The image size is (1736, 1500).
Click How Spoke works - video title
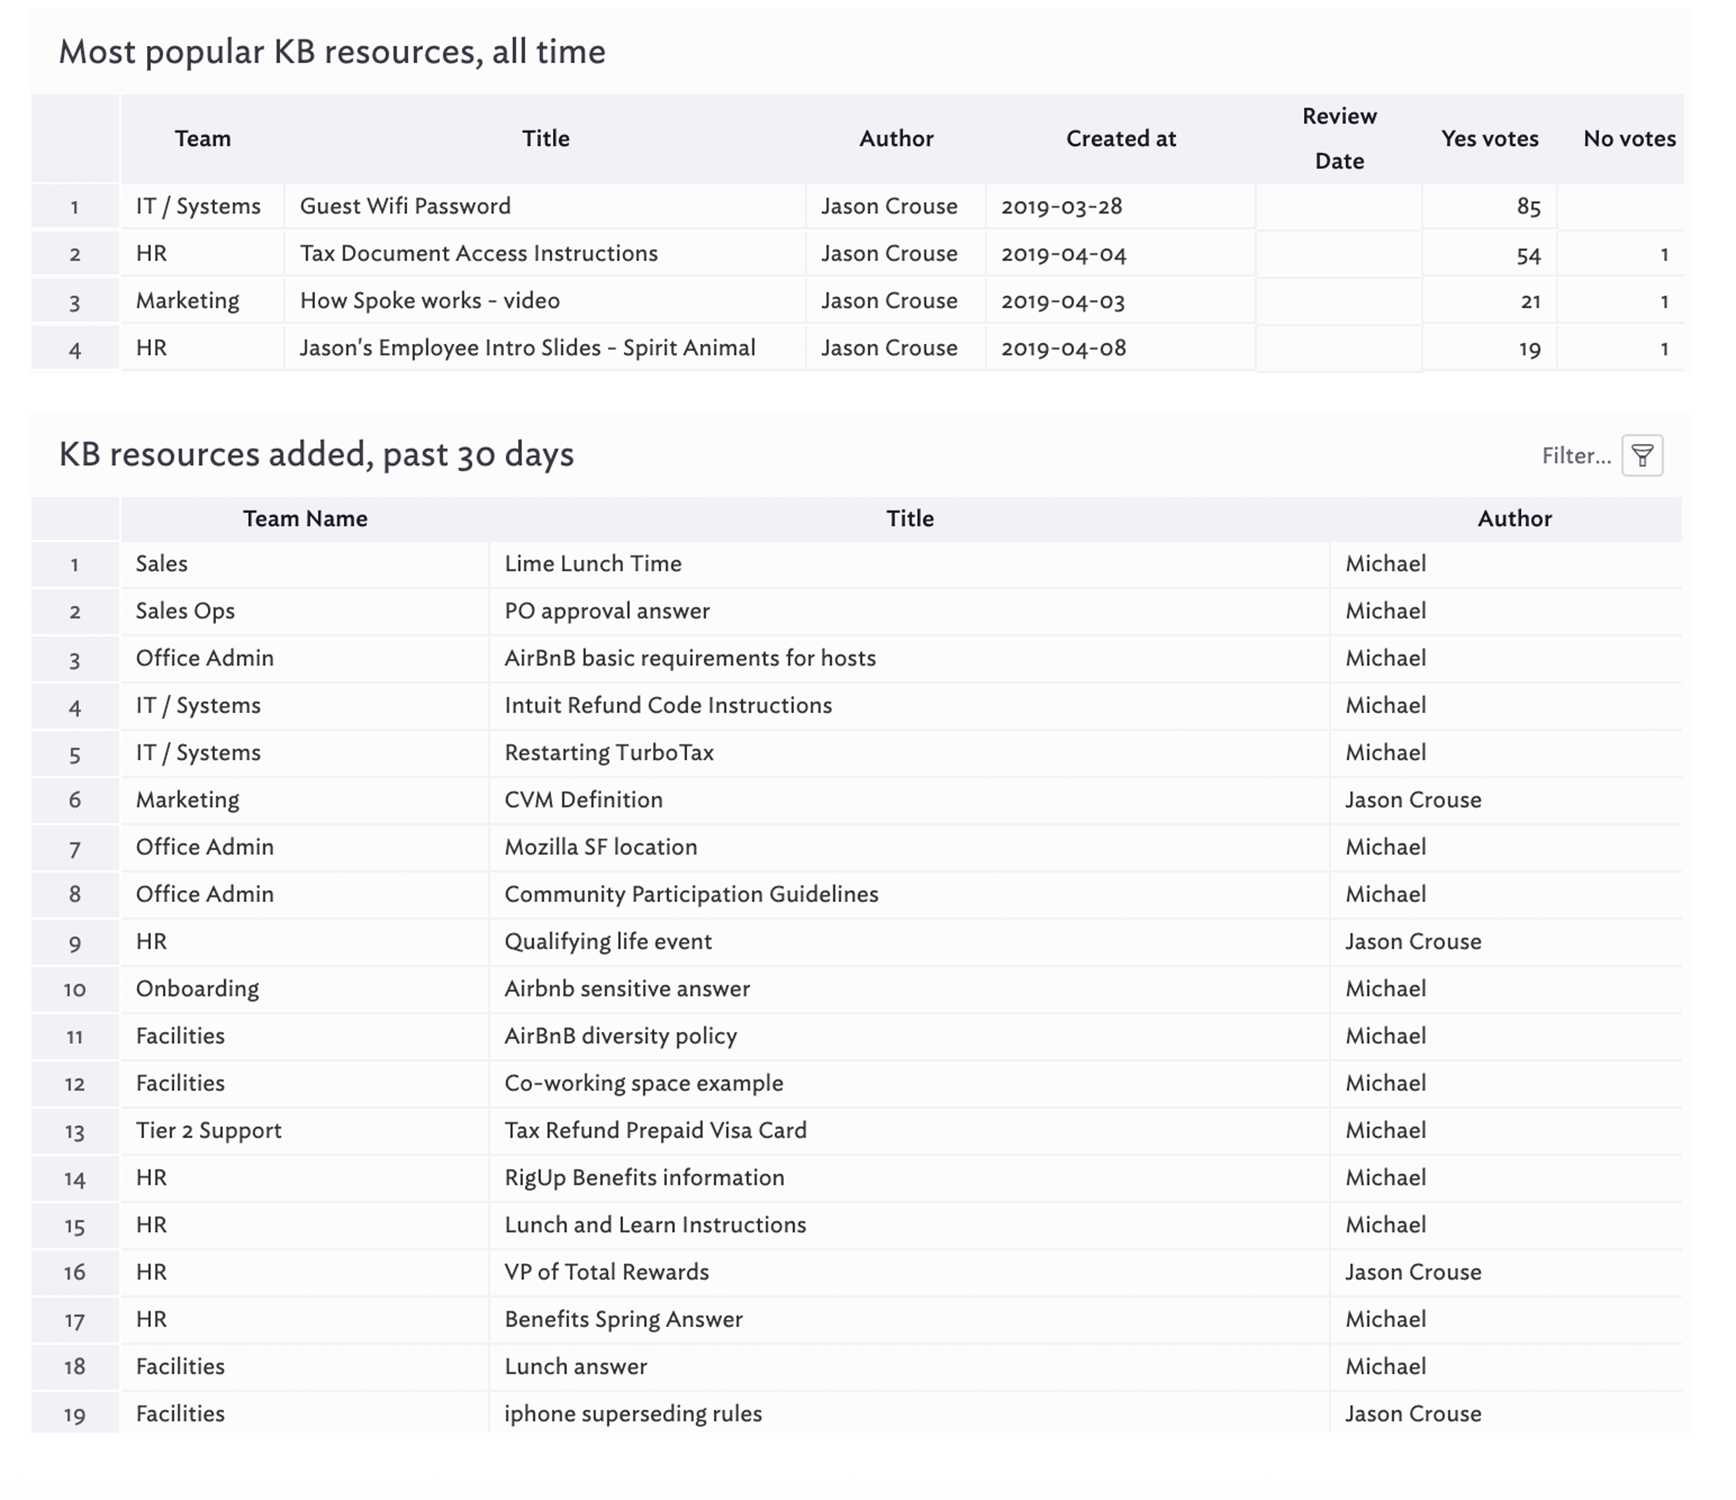tap(430, 301)
